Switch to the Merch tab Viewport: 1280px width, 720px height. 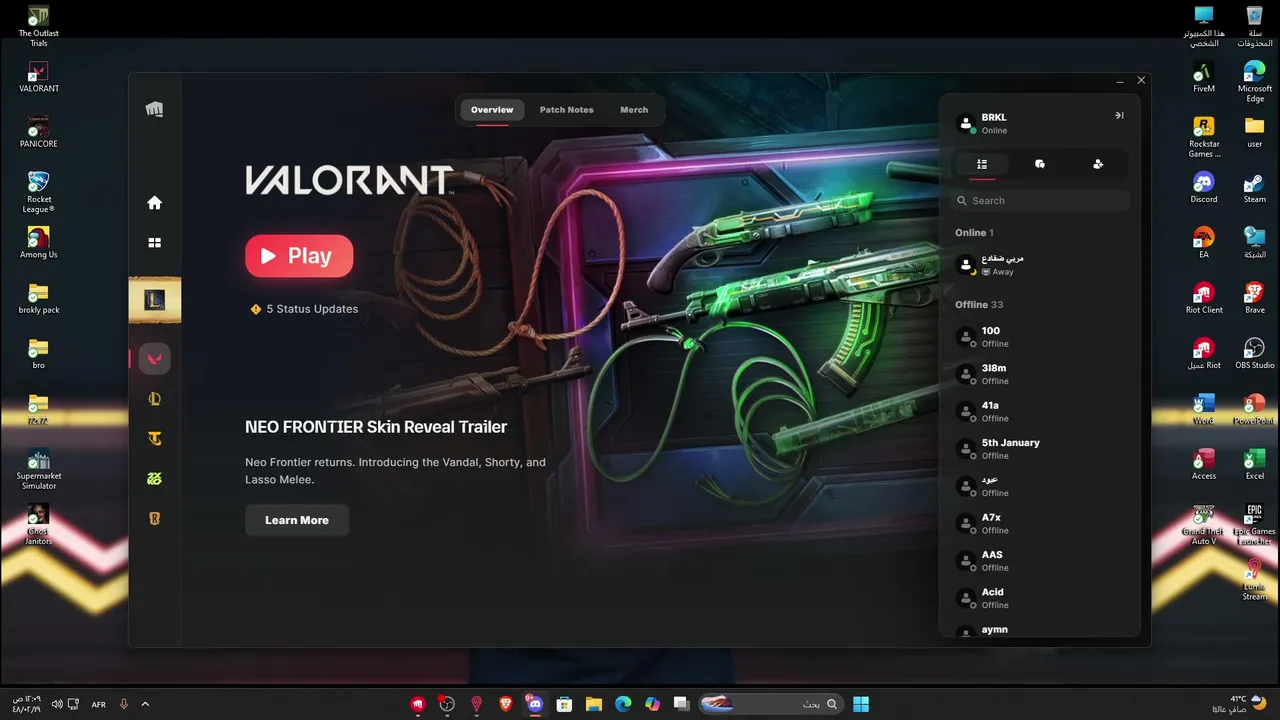pos(634,110)
